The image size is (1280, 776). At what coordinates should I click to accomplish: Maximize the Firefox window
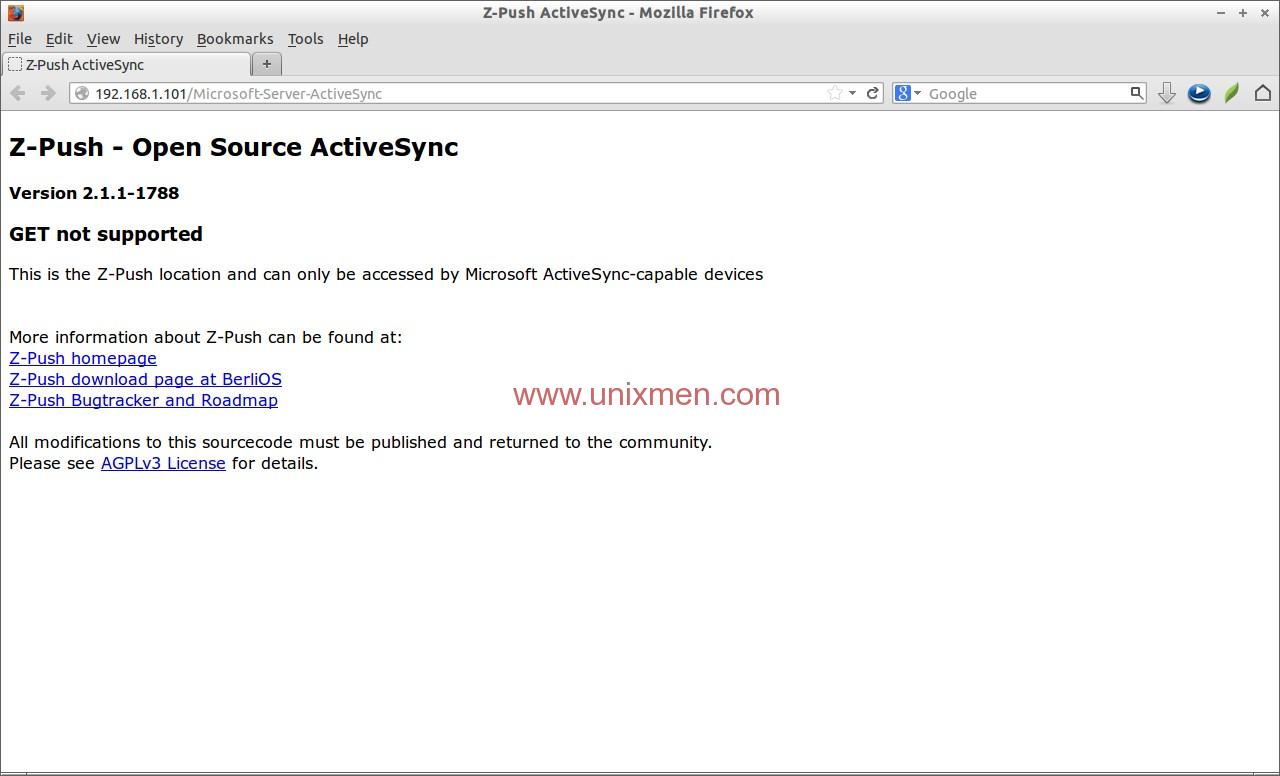1243,13
